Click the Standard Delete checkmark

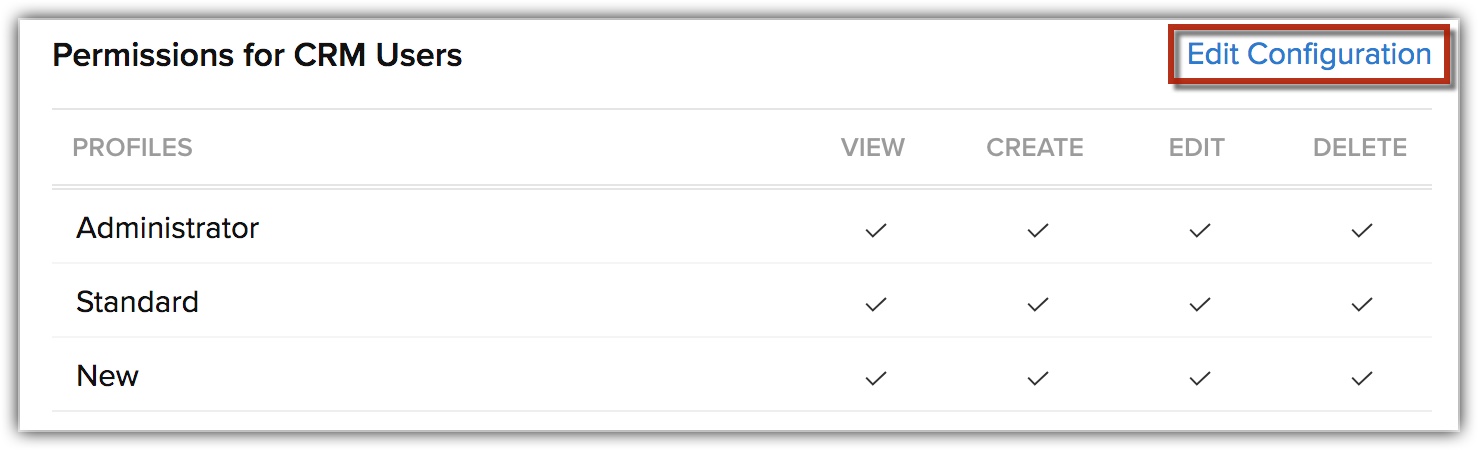pos(1361,304)
